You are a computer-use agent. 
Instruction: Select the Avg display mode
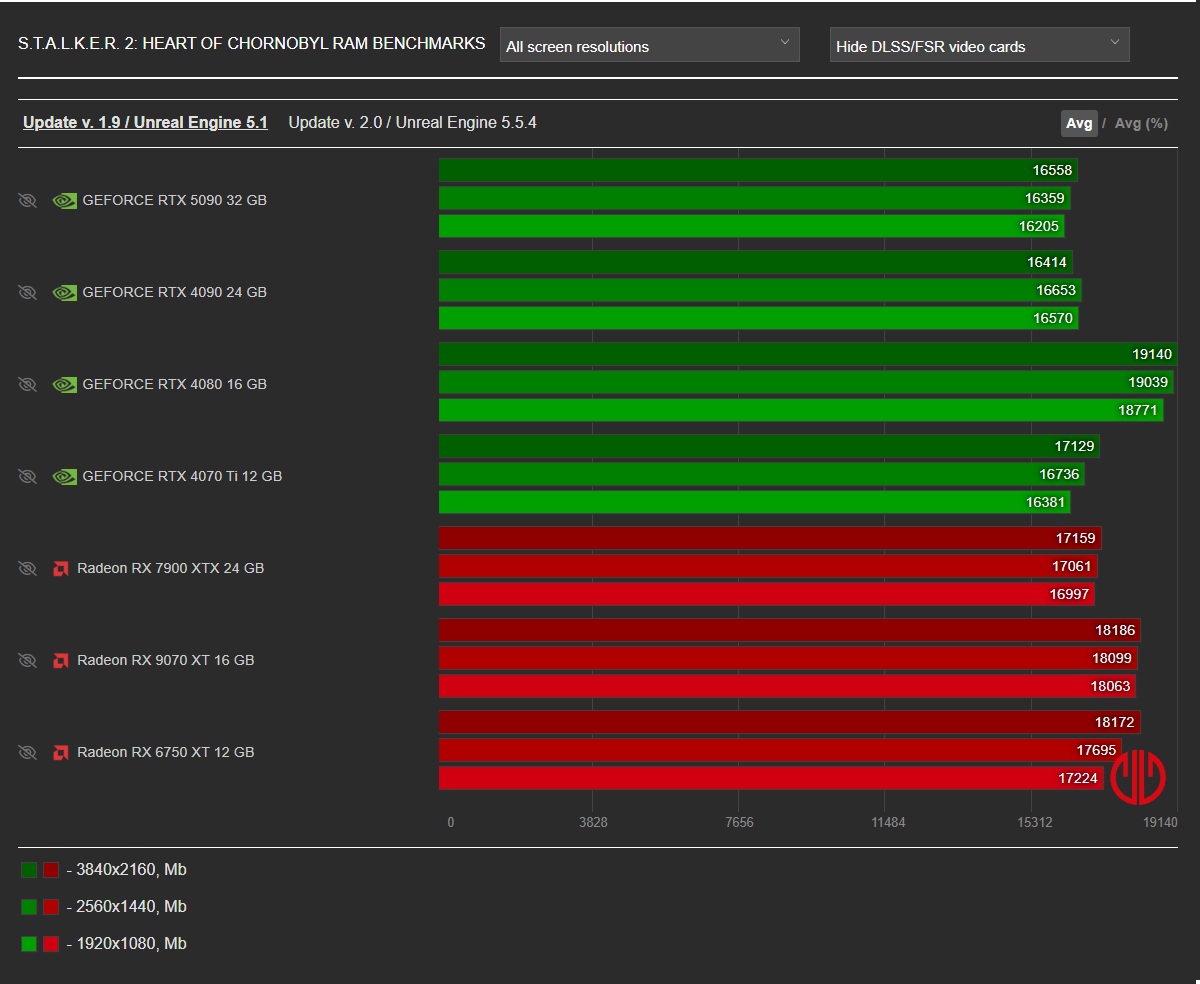coord(1079,123)
